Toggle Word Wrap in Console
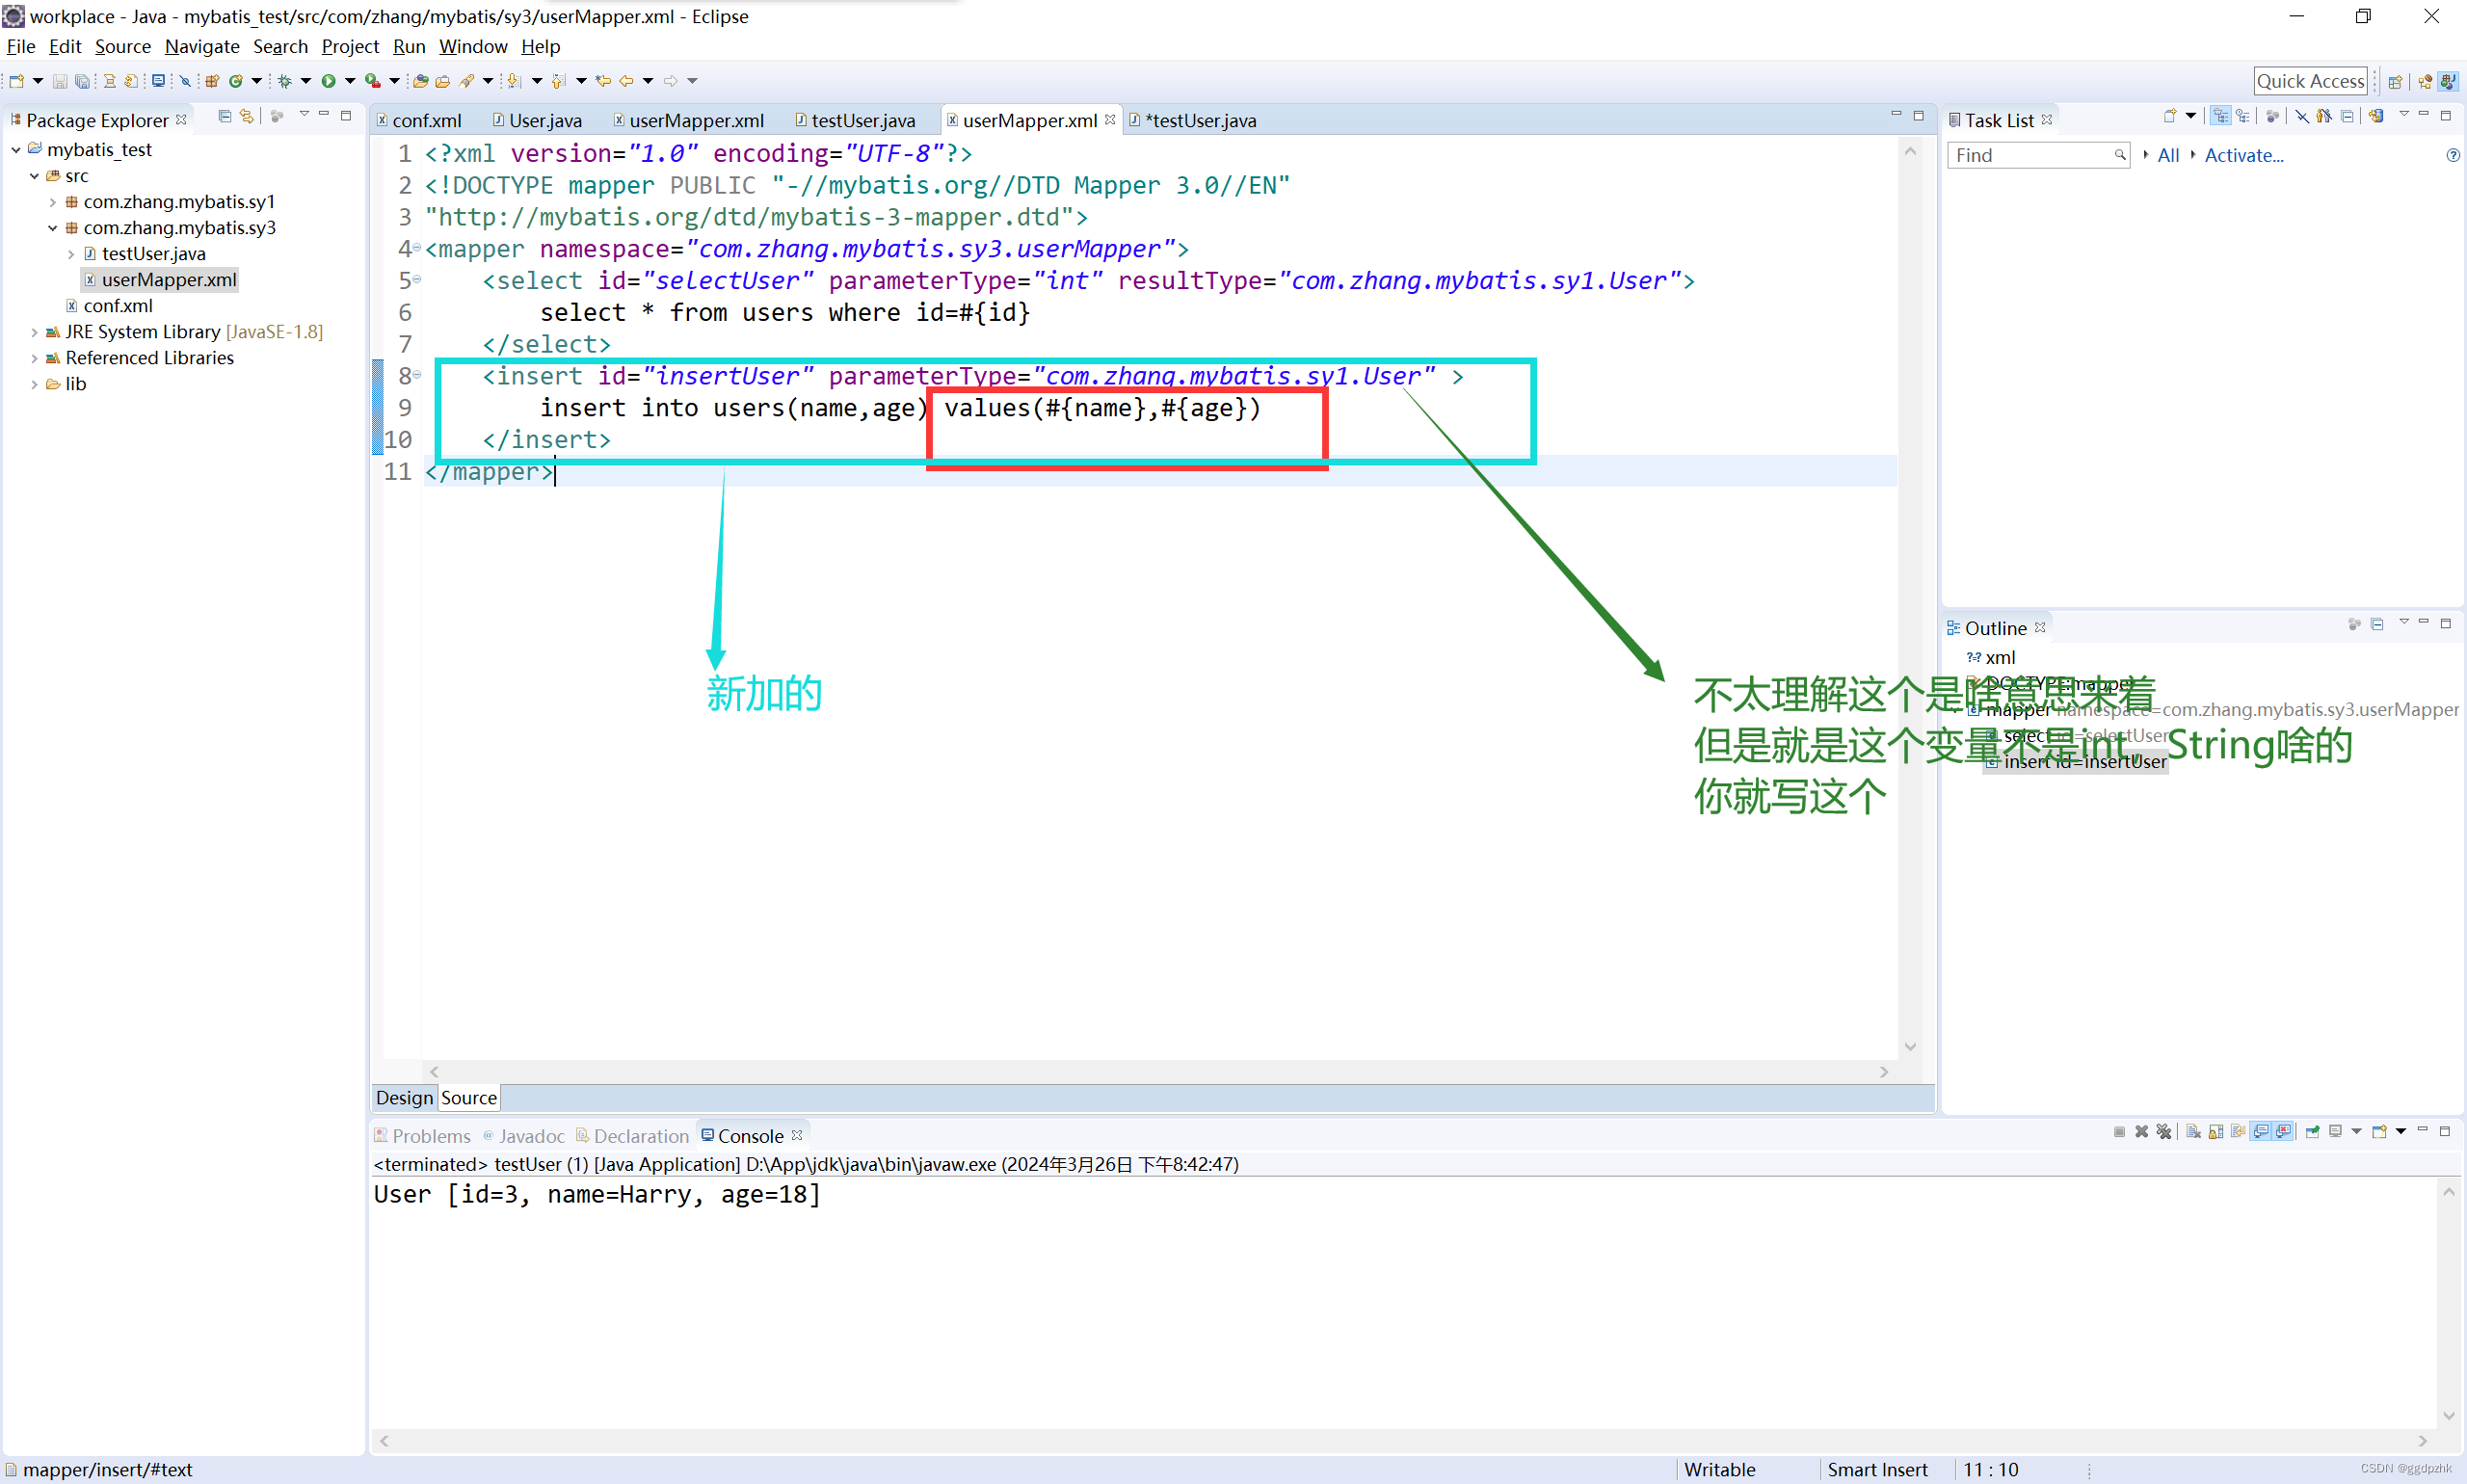 2239,1132
